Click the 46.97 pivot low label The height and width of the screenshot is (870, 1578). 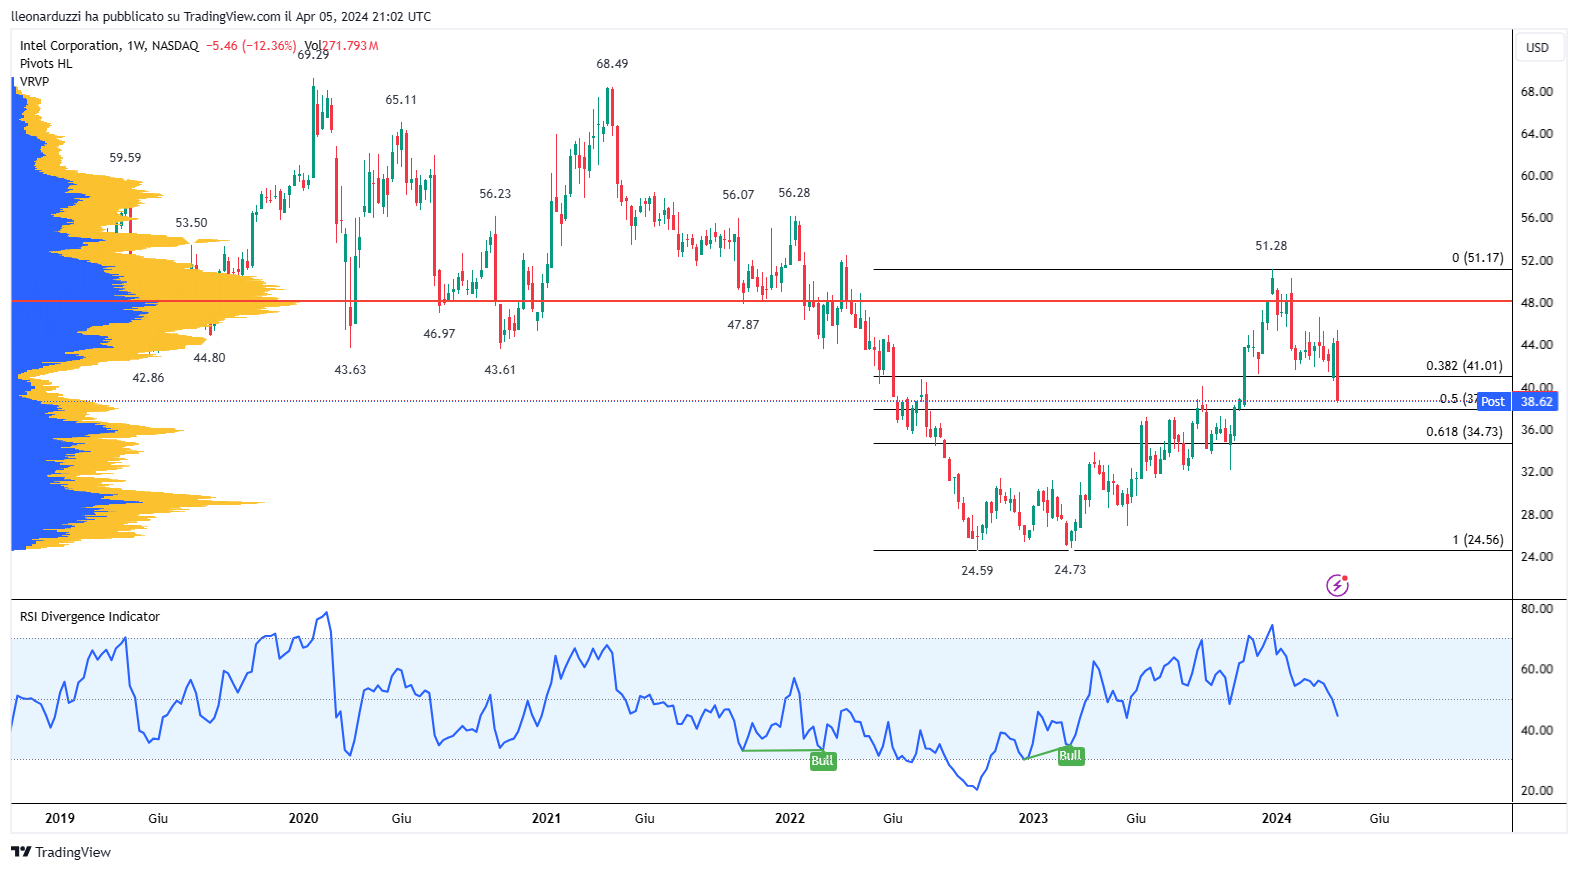pyautogui.click(x=439, y=333)
